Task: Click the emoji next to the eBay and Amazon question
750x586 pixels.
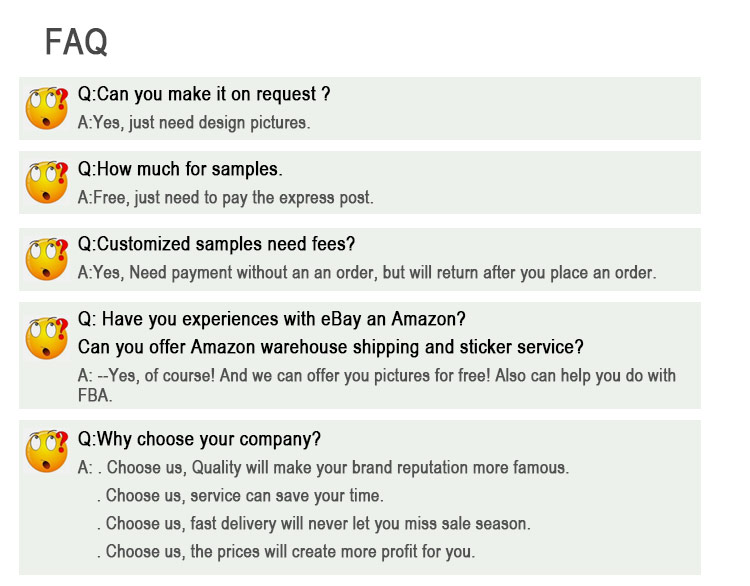Action: [x=46, y=338]
